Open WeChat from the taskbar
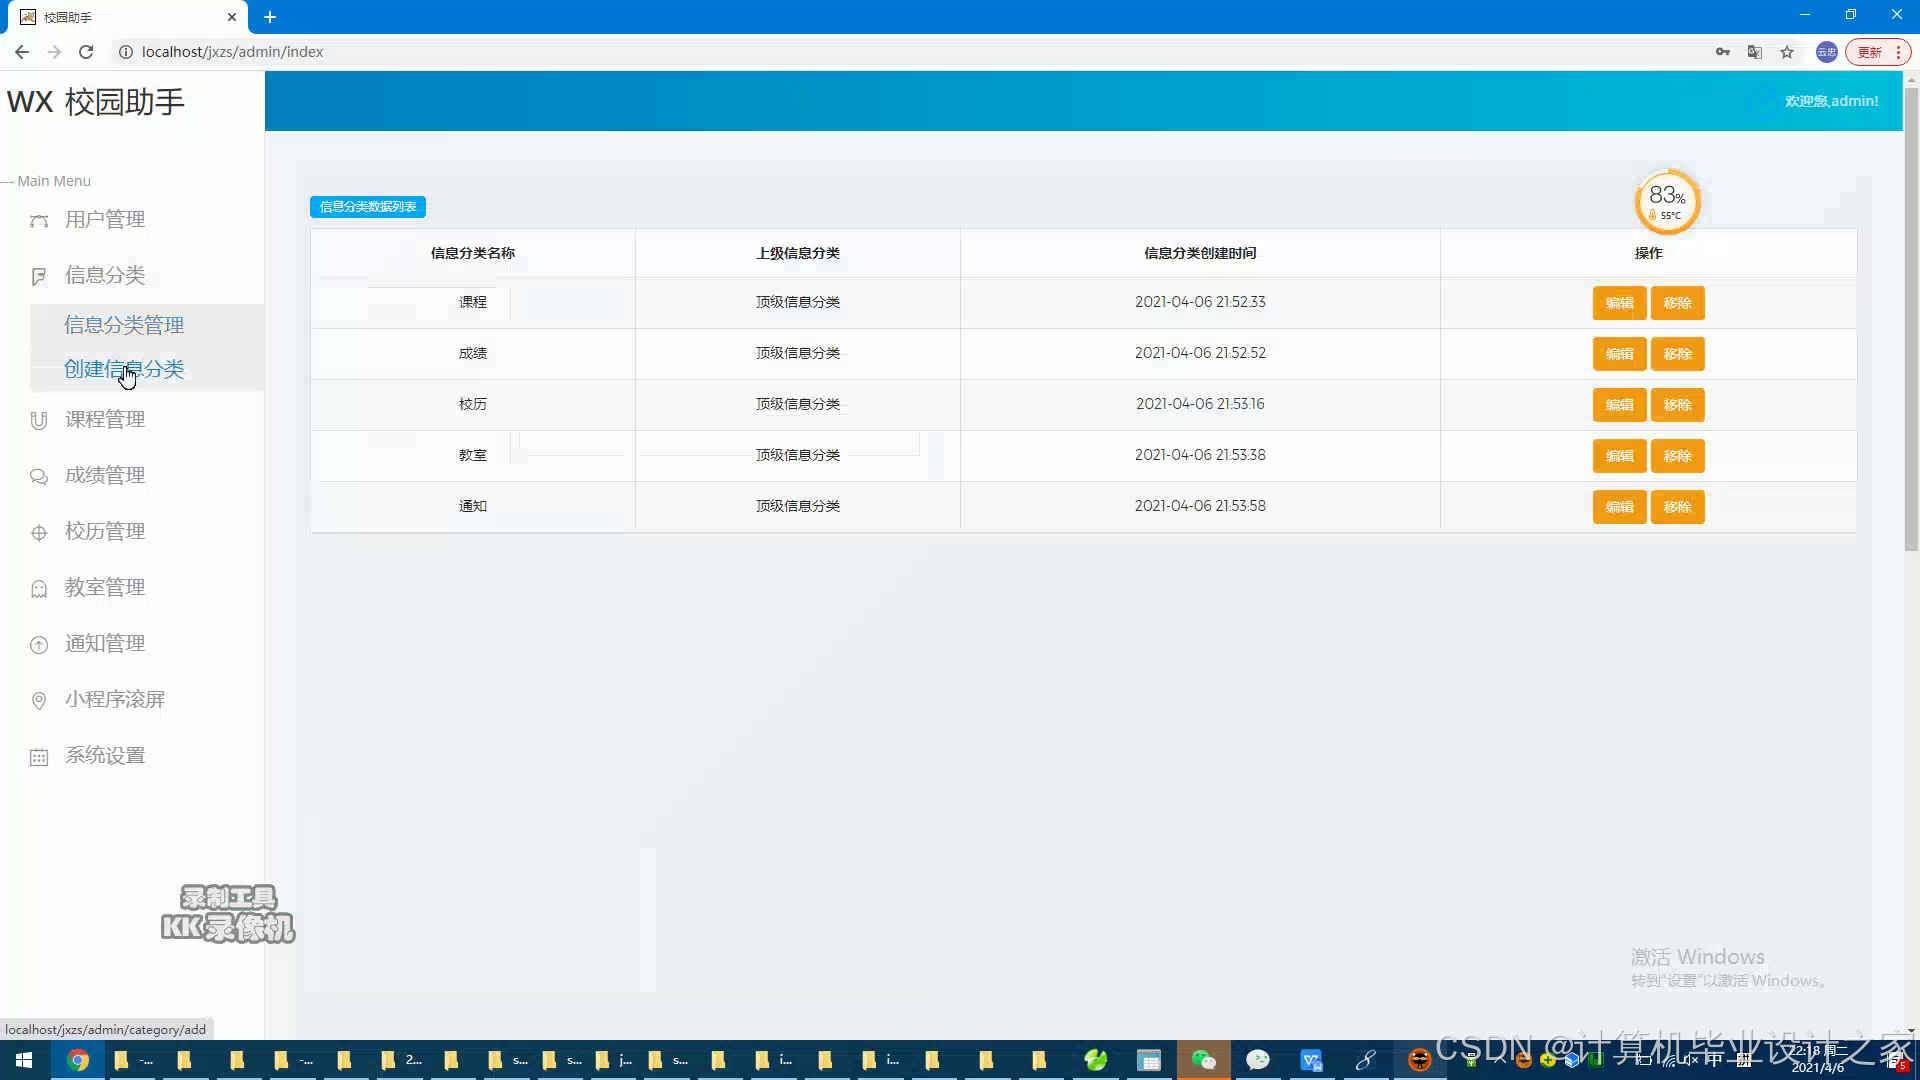 (x=1203, y=1060)
